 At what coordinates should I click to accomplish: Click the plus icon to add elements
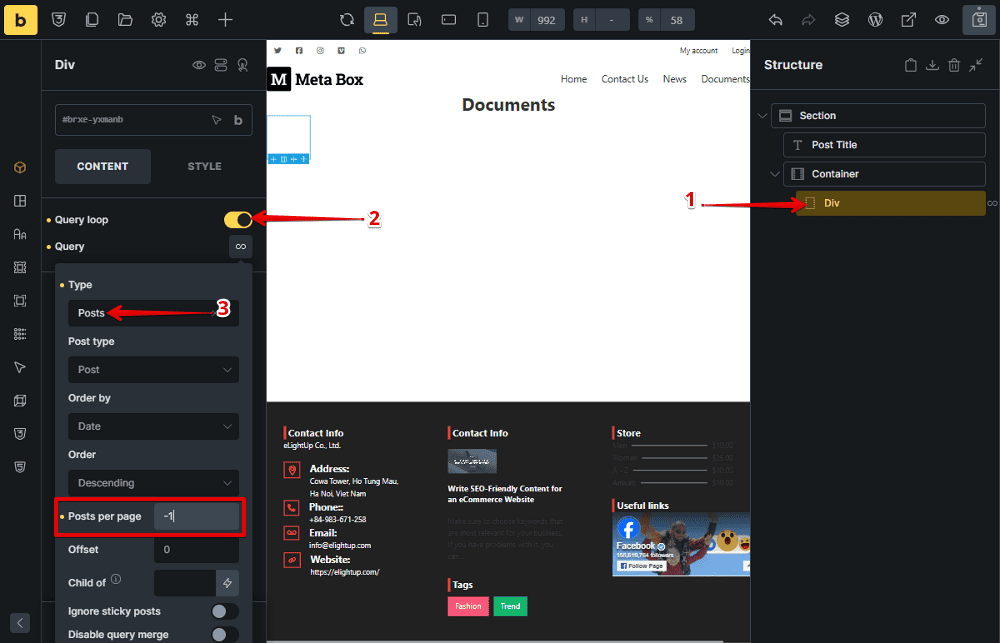click(226, 20)
